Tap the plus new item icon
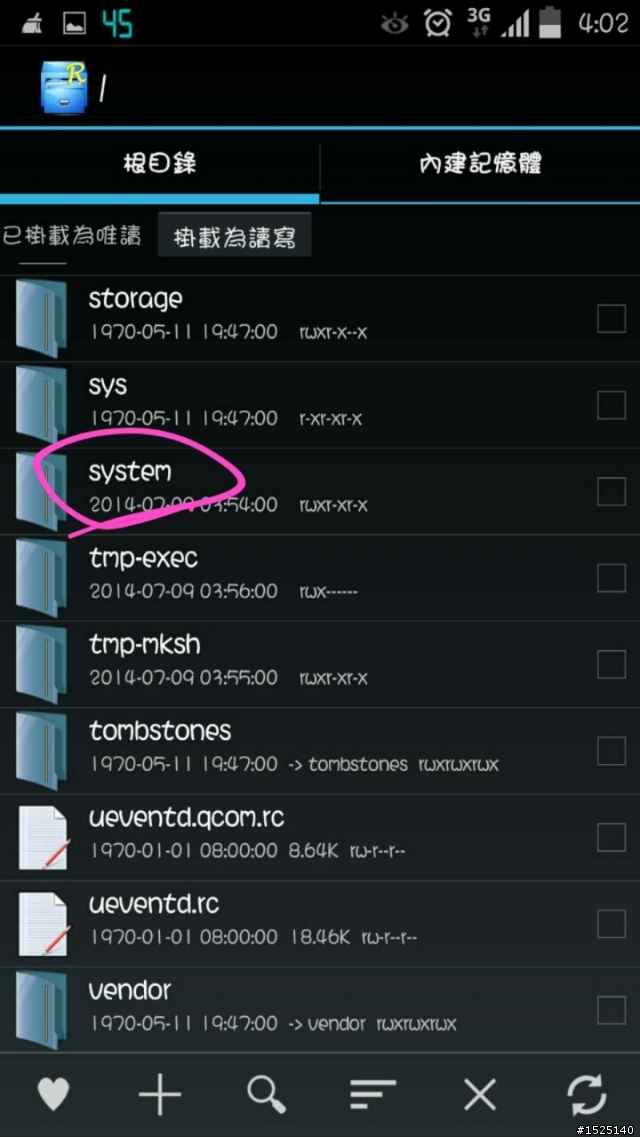The height and width of the screenshot is (1138, 640). coord(160,1094)
